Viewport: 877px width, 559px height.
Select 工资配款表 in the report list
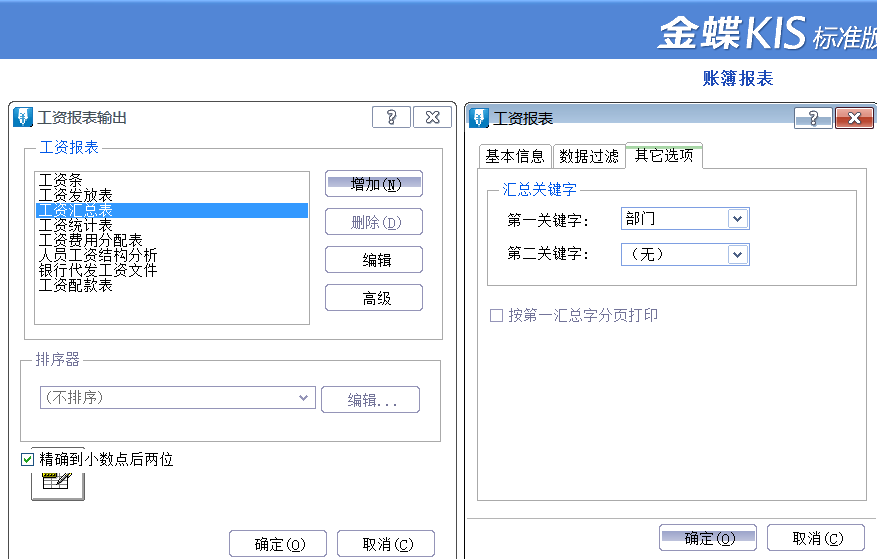coord(172,286)
